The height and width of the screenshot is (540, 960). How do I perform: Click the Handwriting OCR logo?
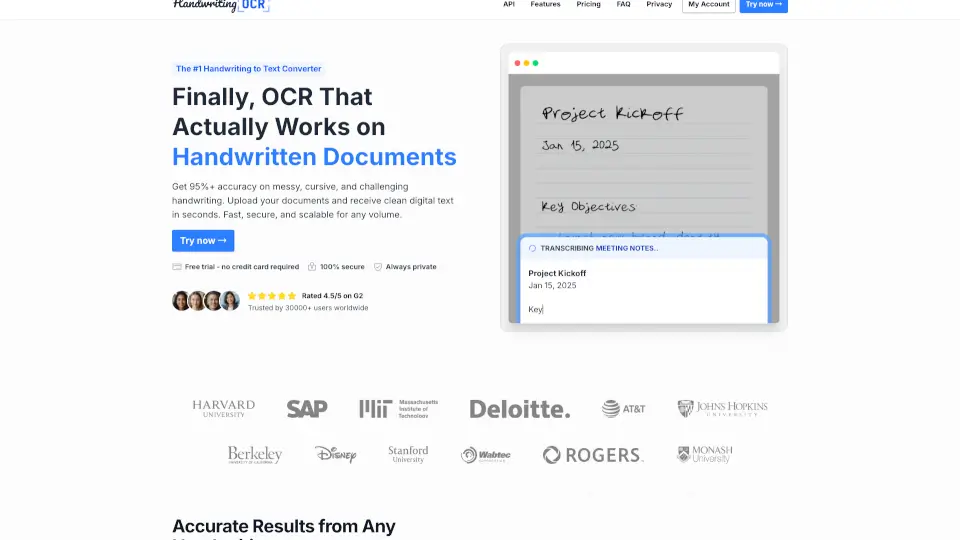pos(221,5)
